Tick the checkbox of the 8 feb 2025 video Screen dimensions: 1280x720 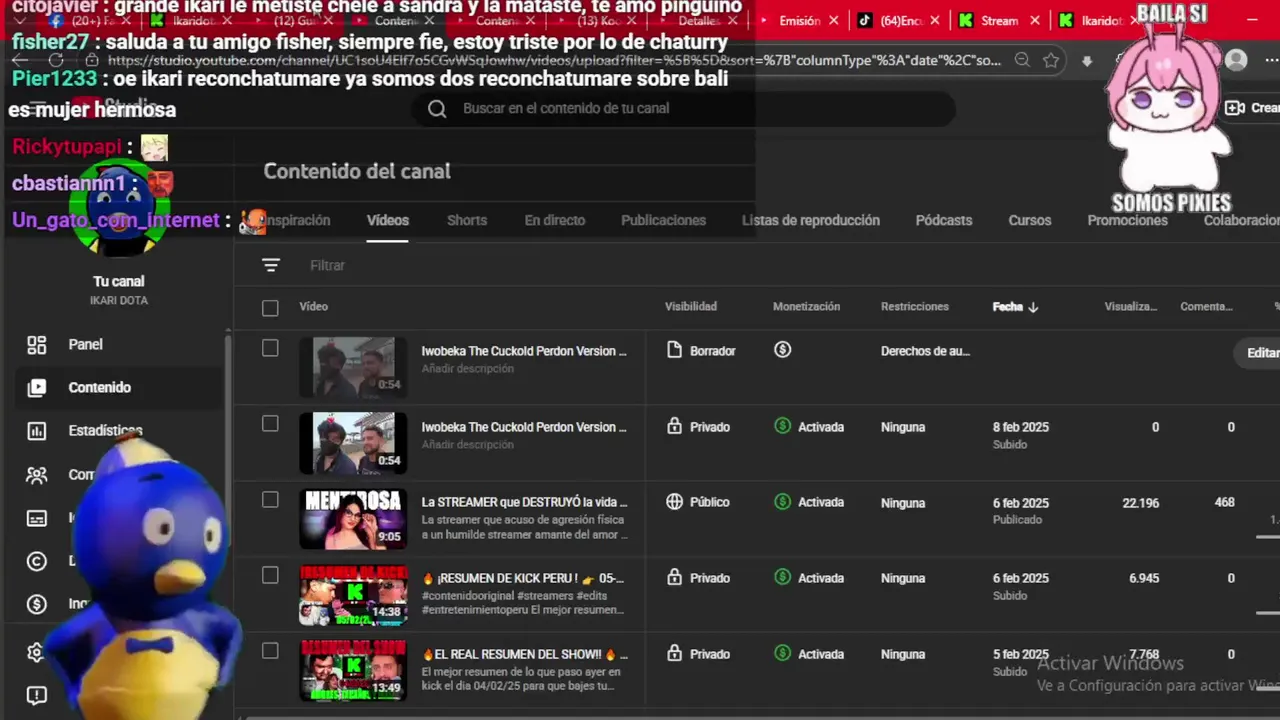click(270, 424)
